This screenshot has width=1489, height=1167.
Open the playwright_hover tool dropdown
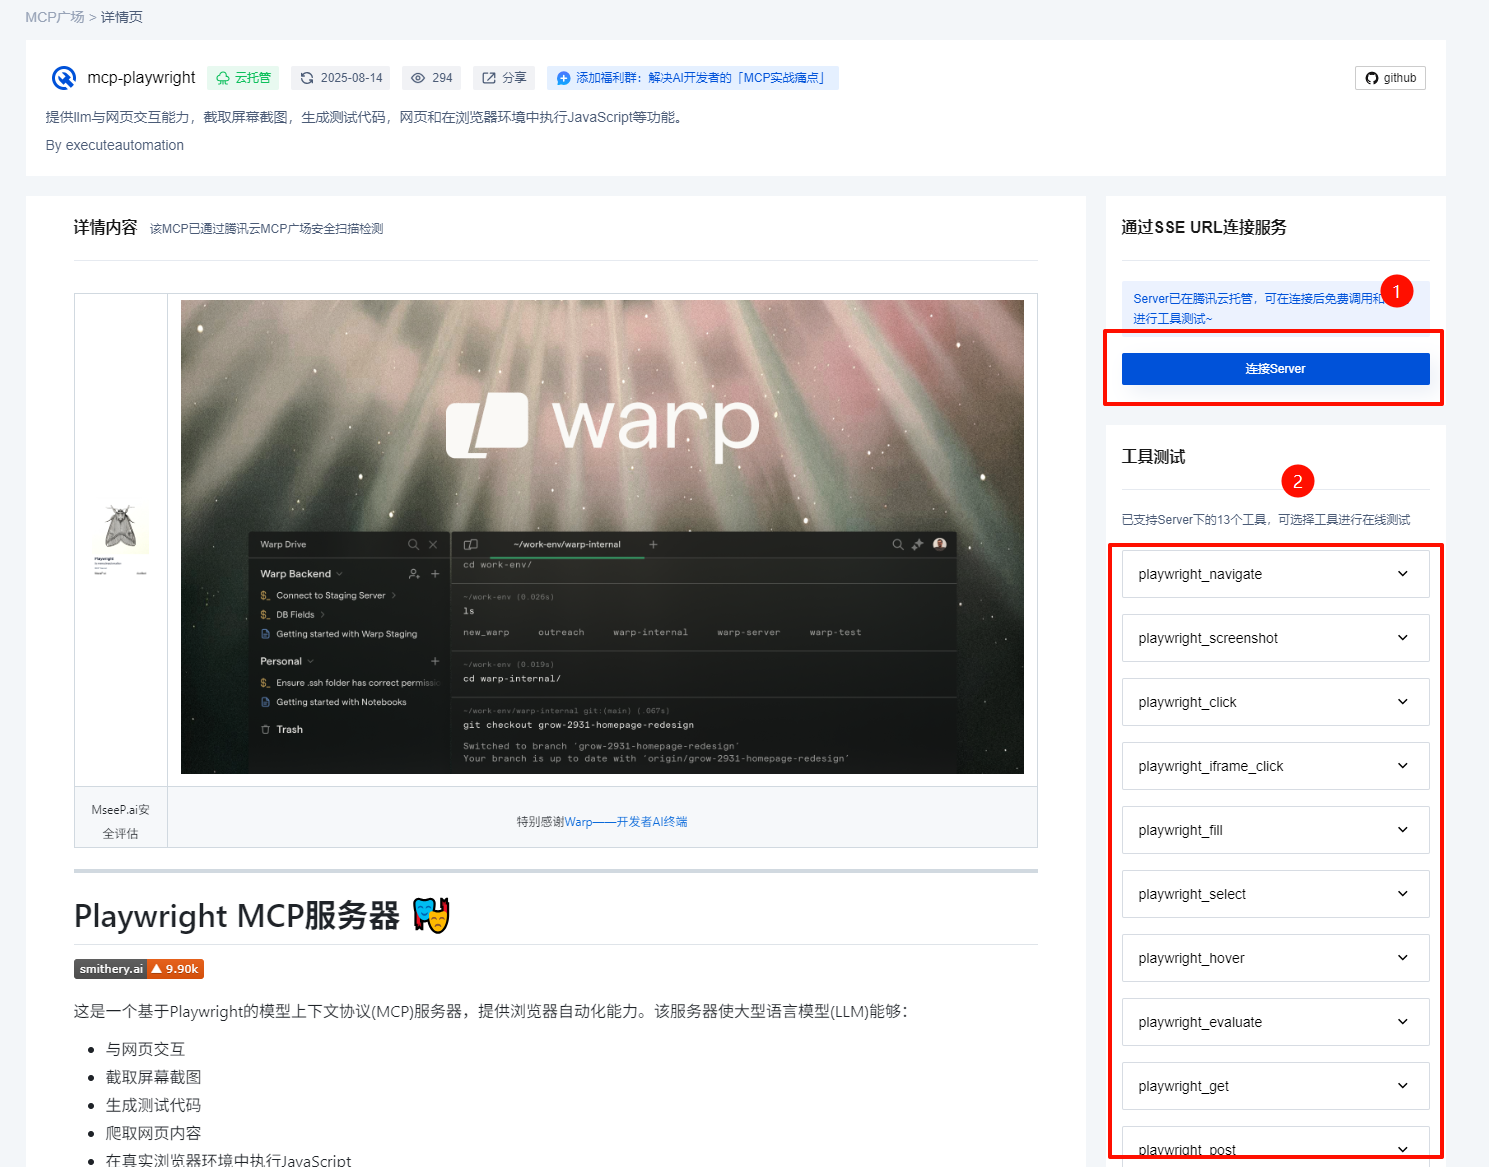pyautogui.click(x=1402, y=958)
